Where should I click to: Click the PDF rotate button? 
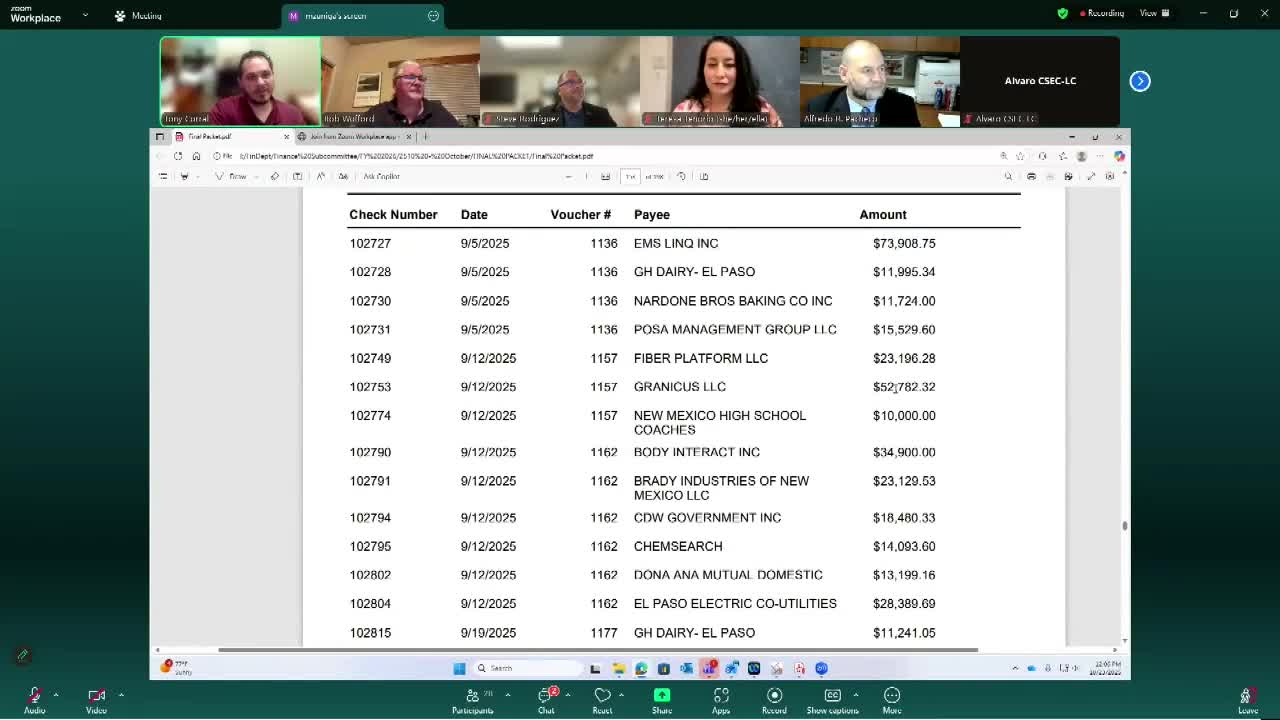coord(681,176)
